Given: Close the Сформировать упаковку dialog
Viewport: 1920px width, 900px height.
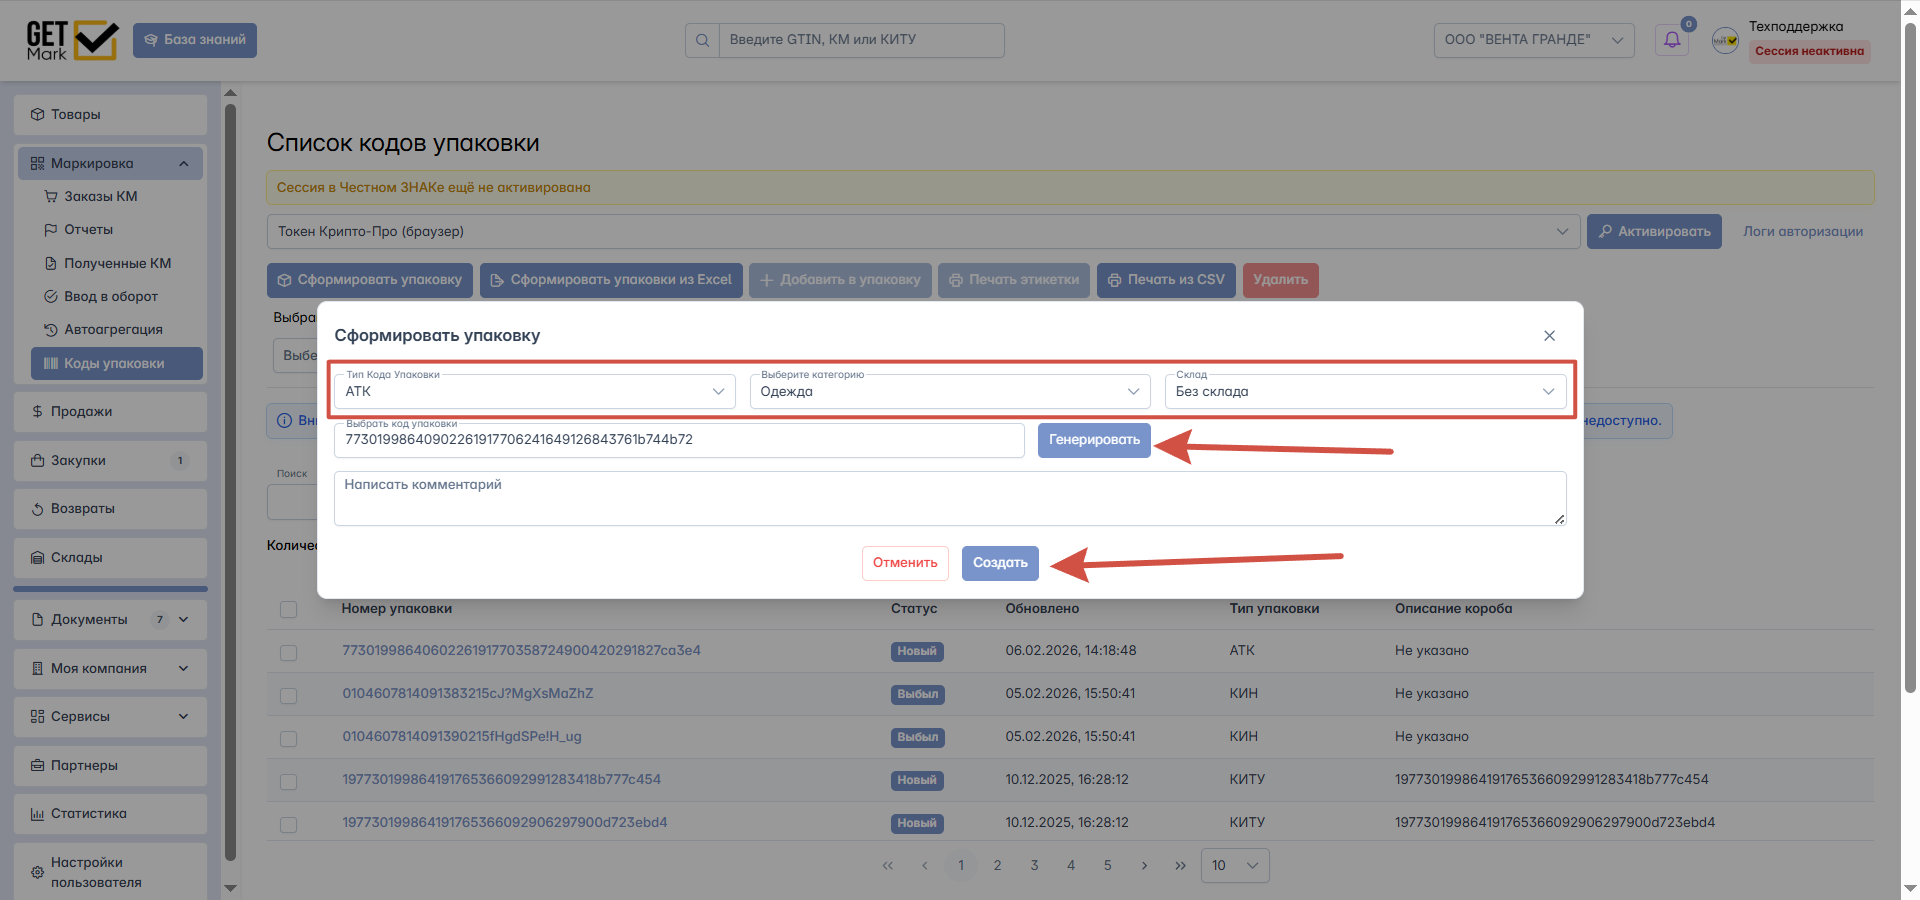Looking at the screenshot, I should tap(1549, 336).
